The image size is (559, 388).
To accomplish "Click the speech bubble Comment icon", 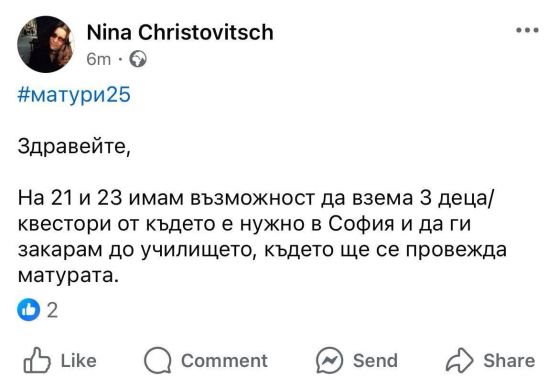I will click(158, 360).
